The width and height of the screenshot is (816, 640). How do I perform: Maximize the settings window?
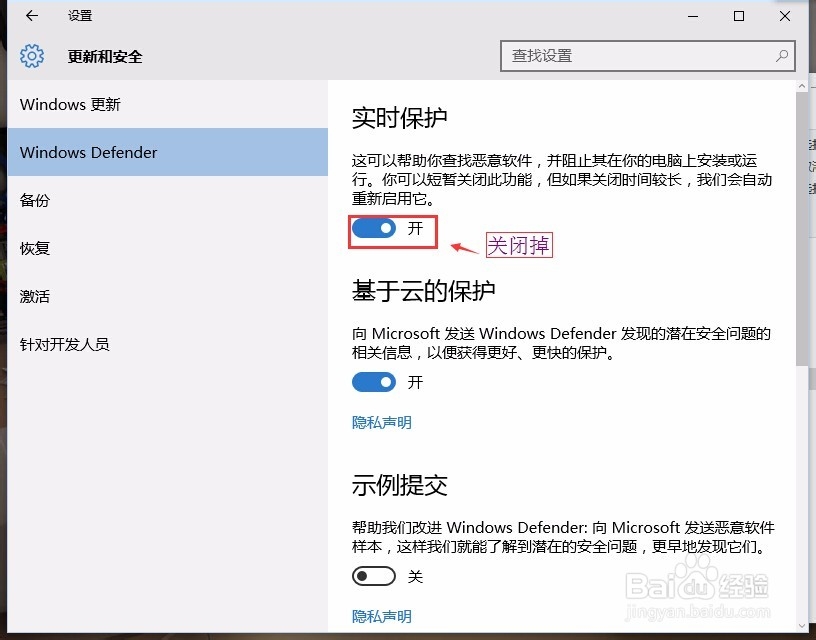pyautogui.click(x=738, y=16)
